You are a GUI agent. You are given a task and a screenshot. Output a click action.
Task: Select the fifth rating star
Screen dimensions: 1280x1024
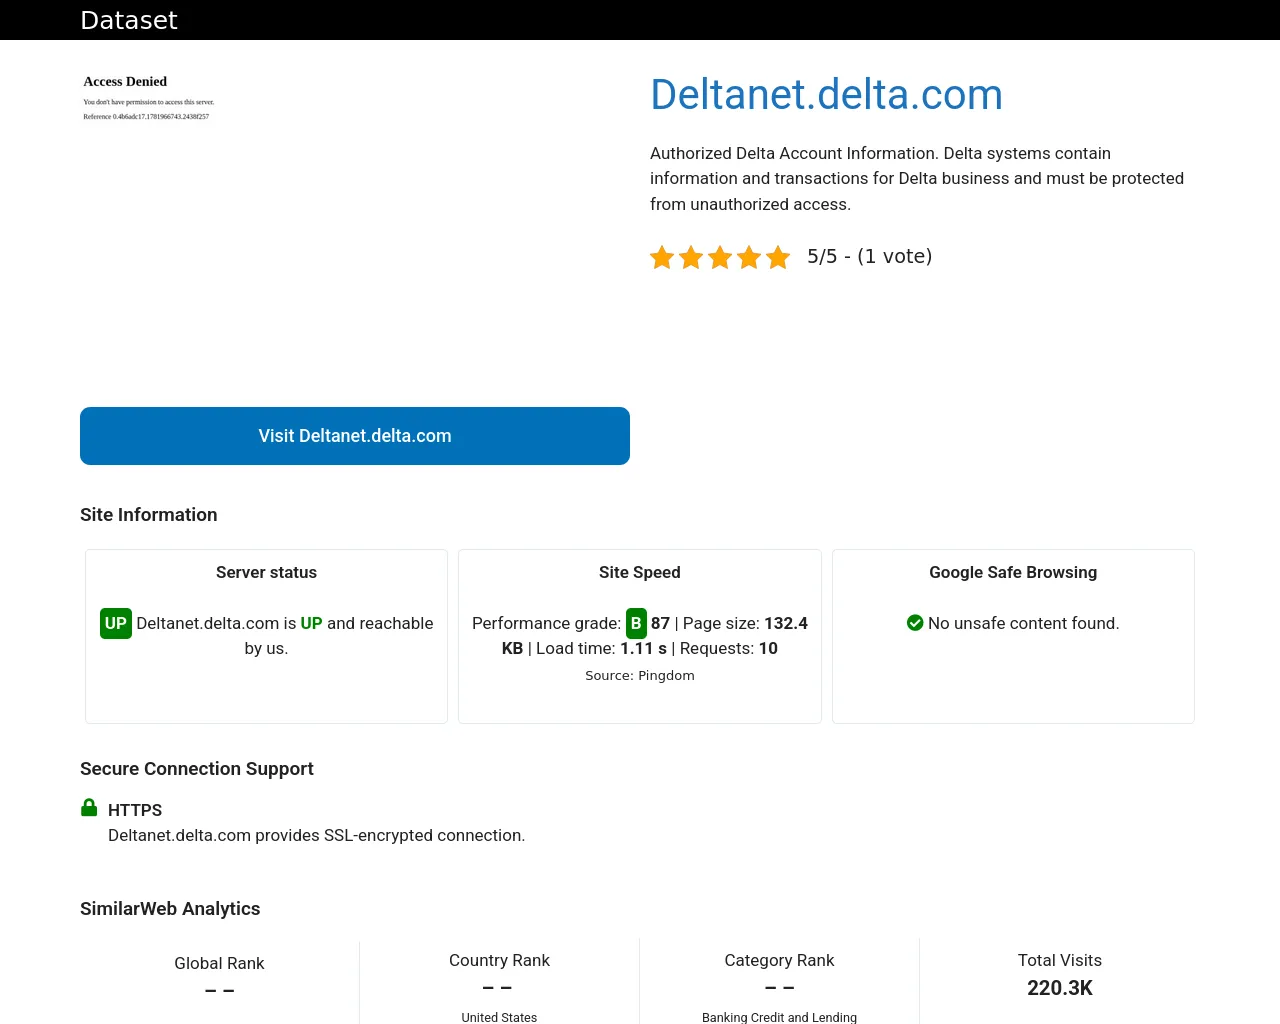coord(778,258)
